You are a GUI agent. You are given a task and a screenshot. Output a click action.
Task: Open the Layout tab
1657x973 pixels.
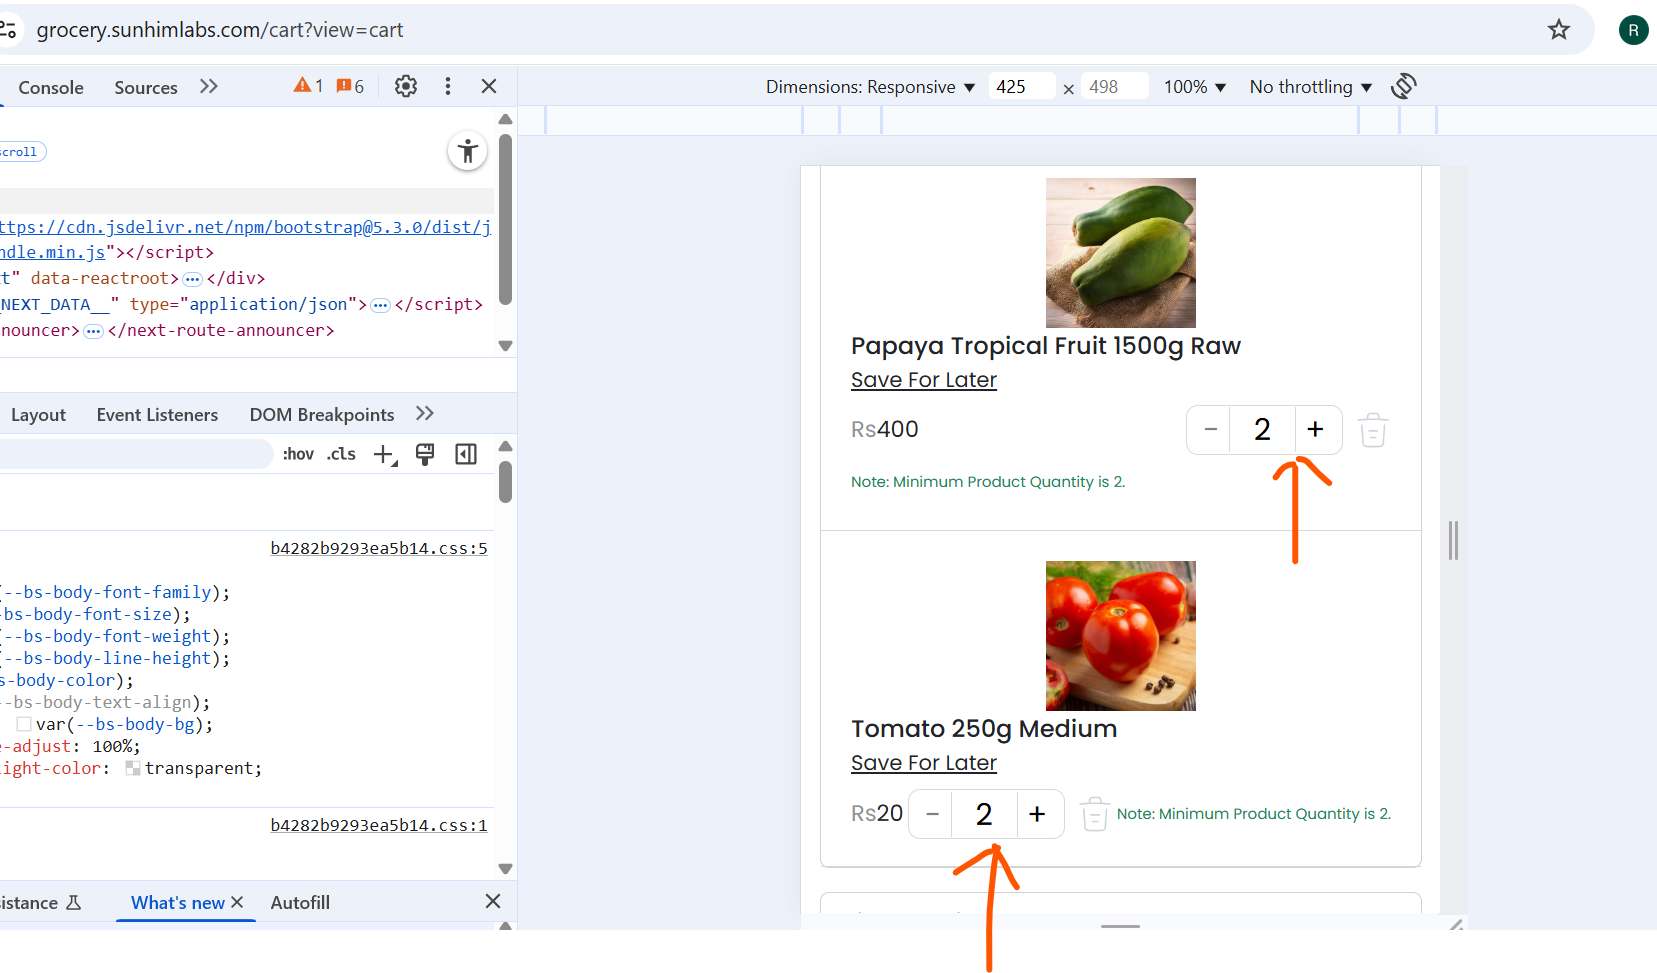click(x=38, y=415)
